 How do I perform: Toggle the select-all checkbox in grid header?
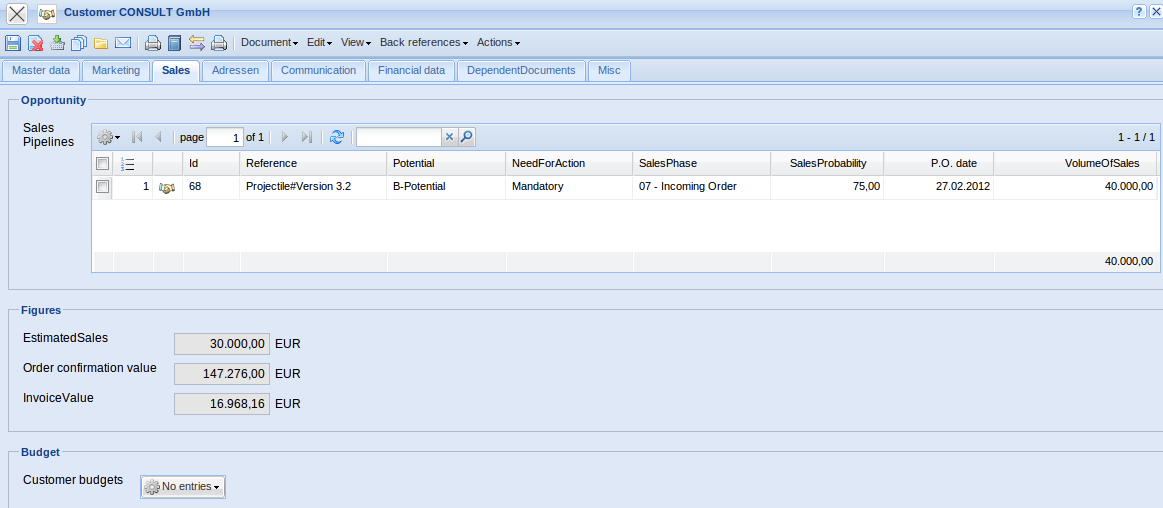102,163
